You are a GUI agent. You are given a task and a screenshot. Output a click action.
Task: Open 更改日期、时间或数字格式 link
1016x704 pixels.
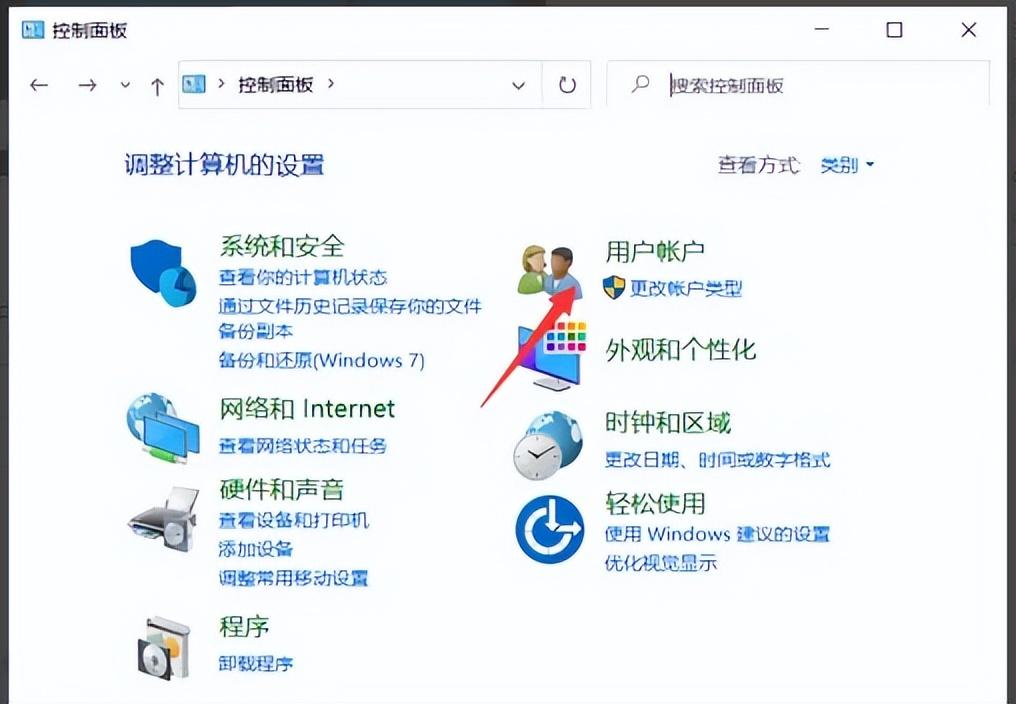coord(717,460)
